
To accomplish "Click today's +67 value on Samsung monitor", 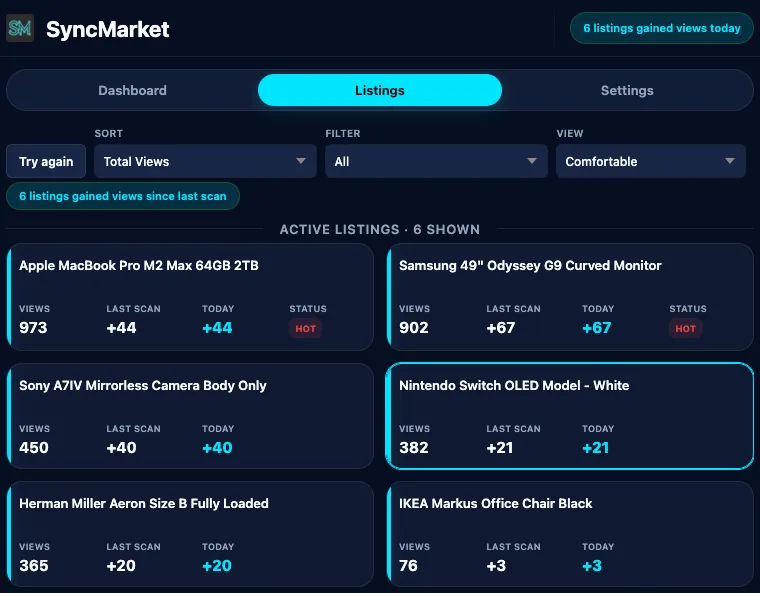I will (597, 328).
